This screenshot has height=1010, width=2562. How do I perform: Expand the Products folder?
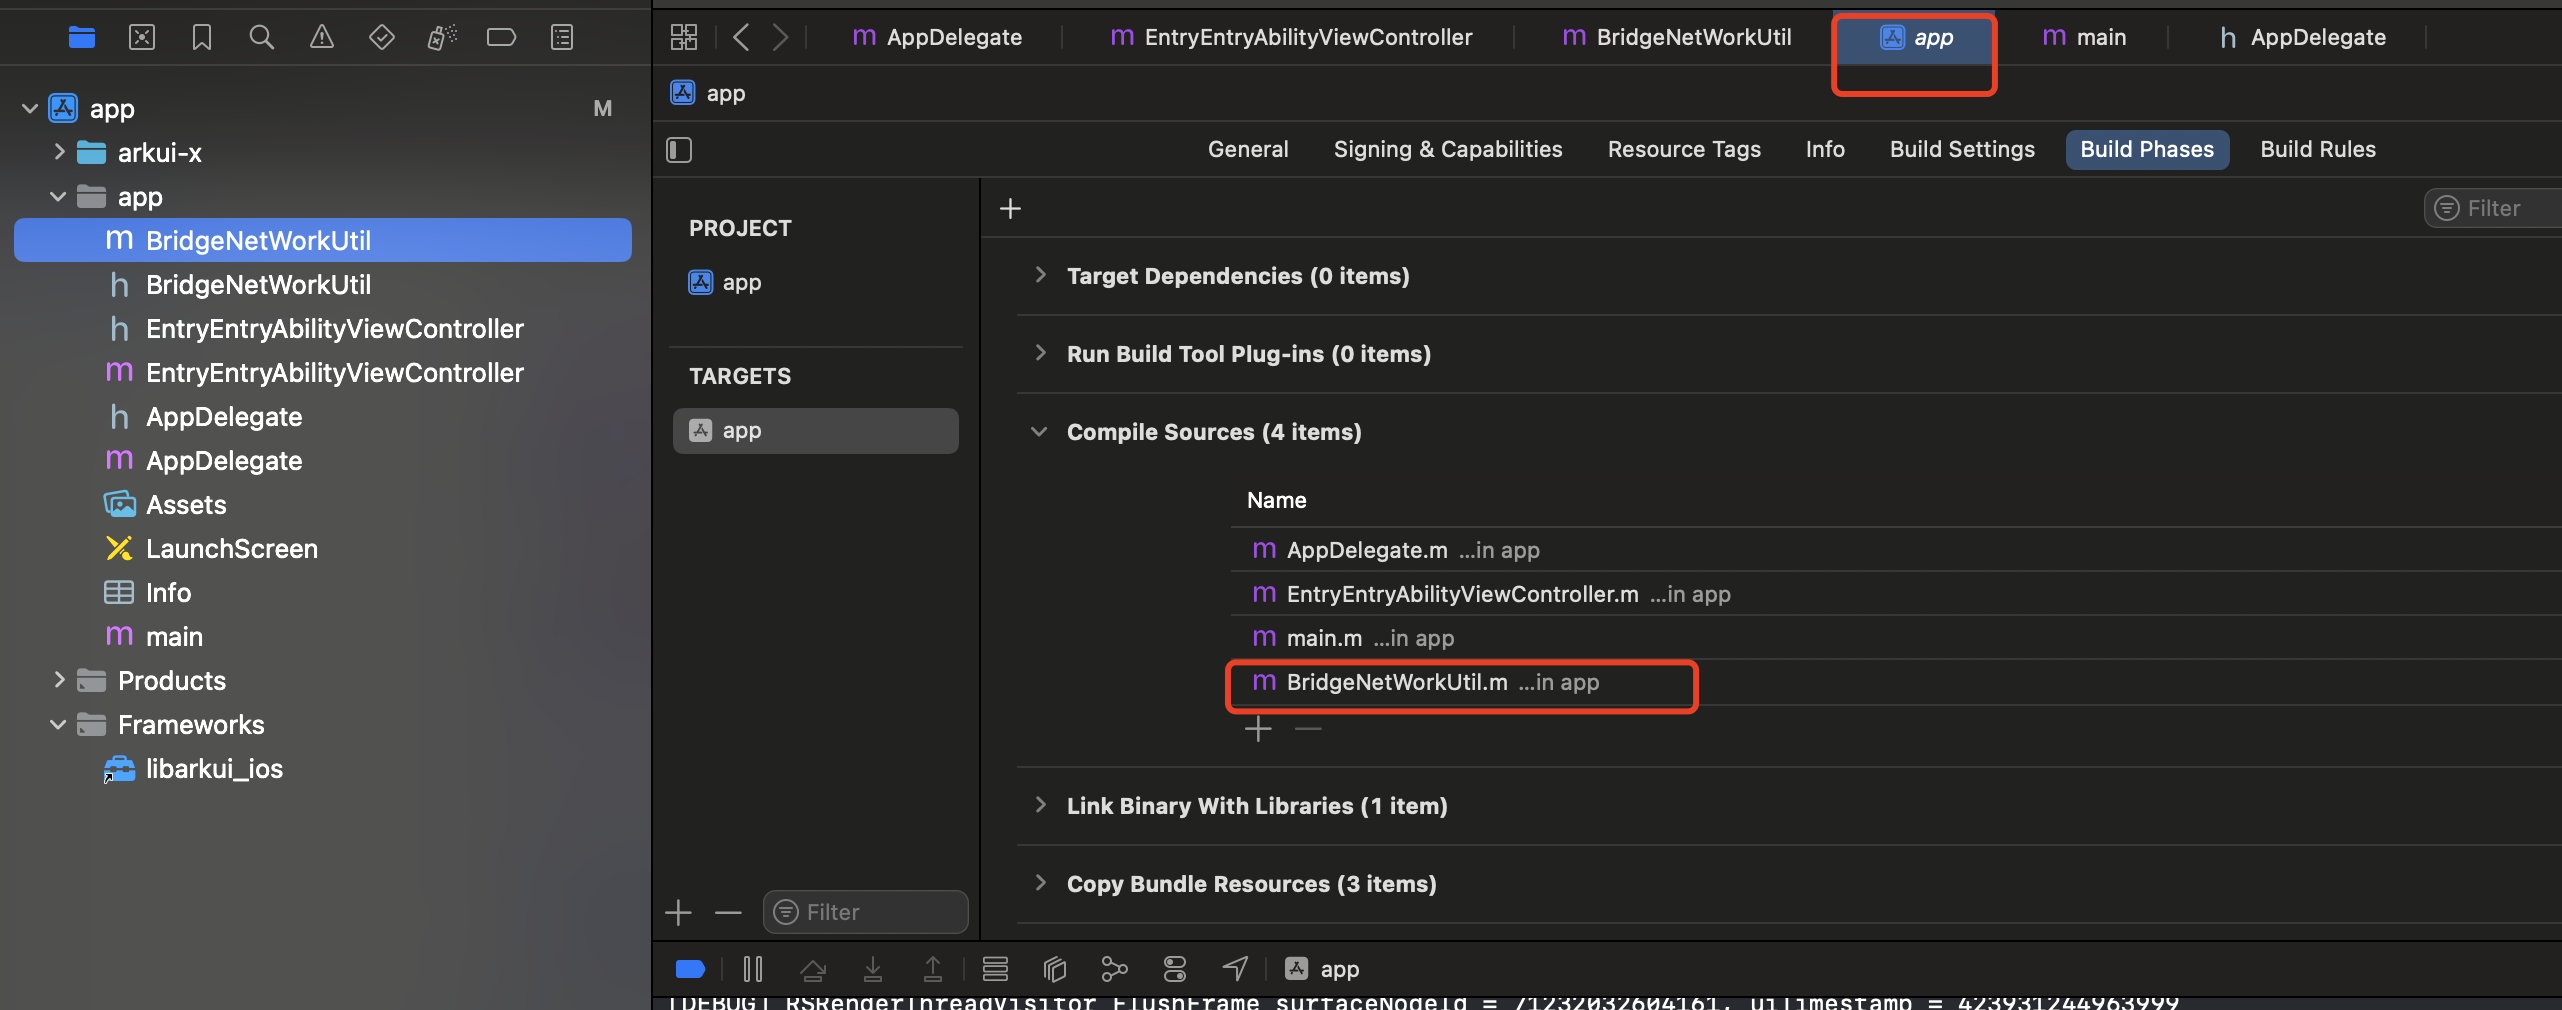click(x=59, y=680)
